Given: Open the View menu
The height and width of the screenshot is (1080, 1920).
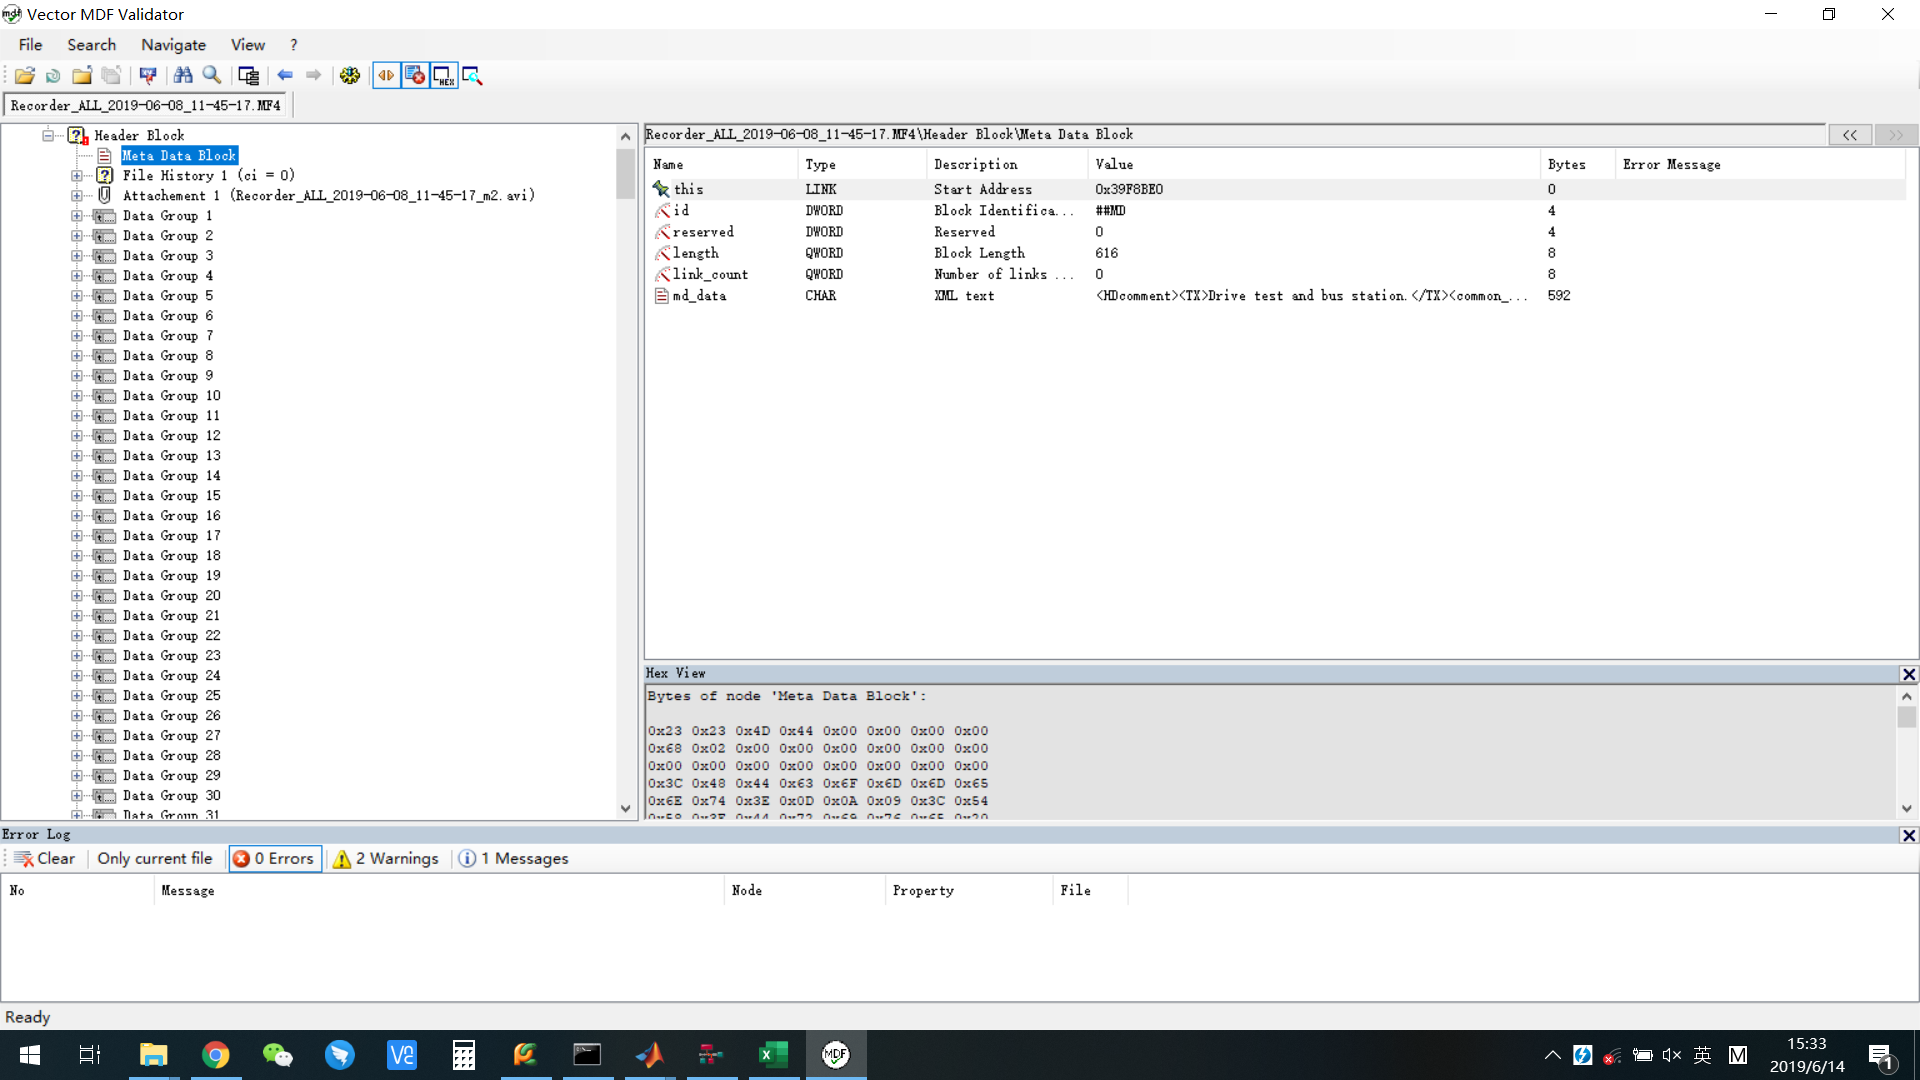Looking at the screenshot, I should (247, 45).
